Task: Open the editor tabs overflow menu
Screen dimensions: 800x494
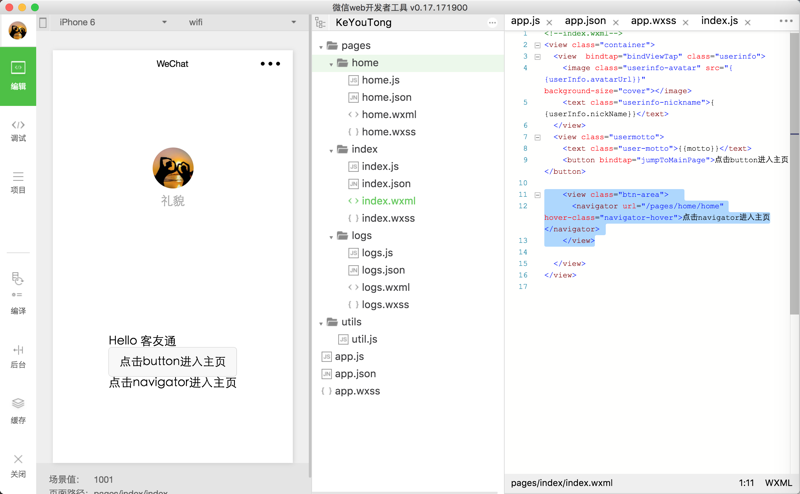Action: (786, 21)
